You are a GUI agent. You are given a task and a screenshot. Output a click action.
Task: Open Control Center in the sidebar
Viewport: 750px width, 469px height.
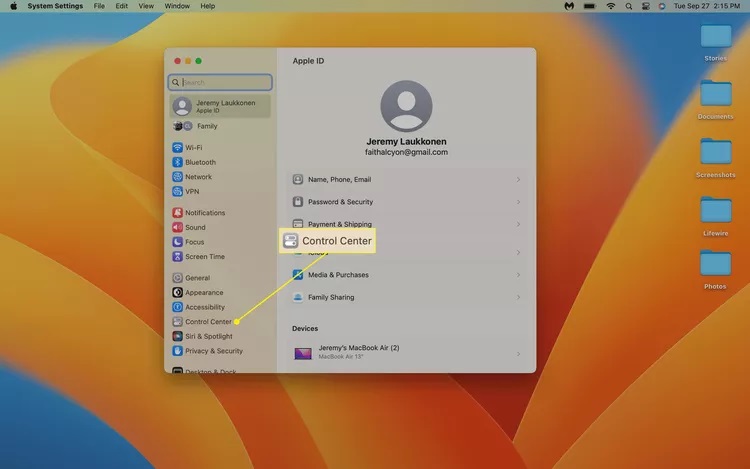tap(207, 322)
